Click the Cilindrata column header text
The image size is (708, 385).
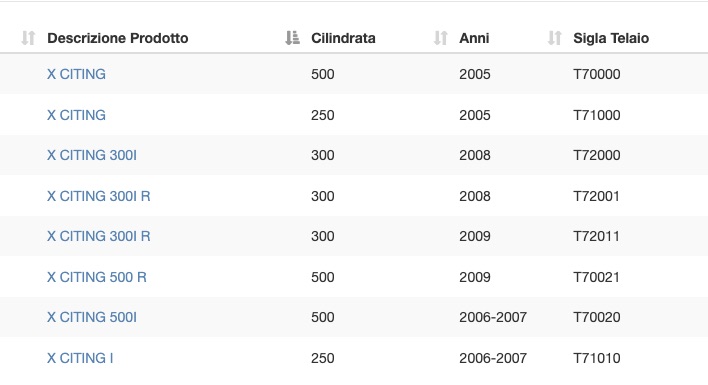(343, 38)
